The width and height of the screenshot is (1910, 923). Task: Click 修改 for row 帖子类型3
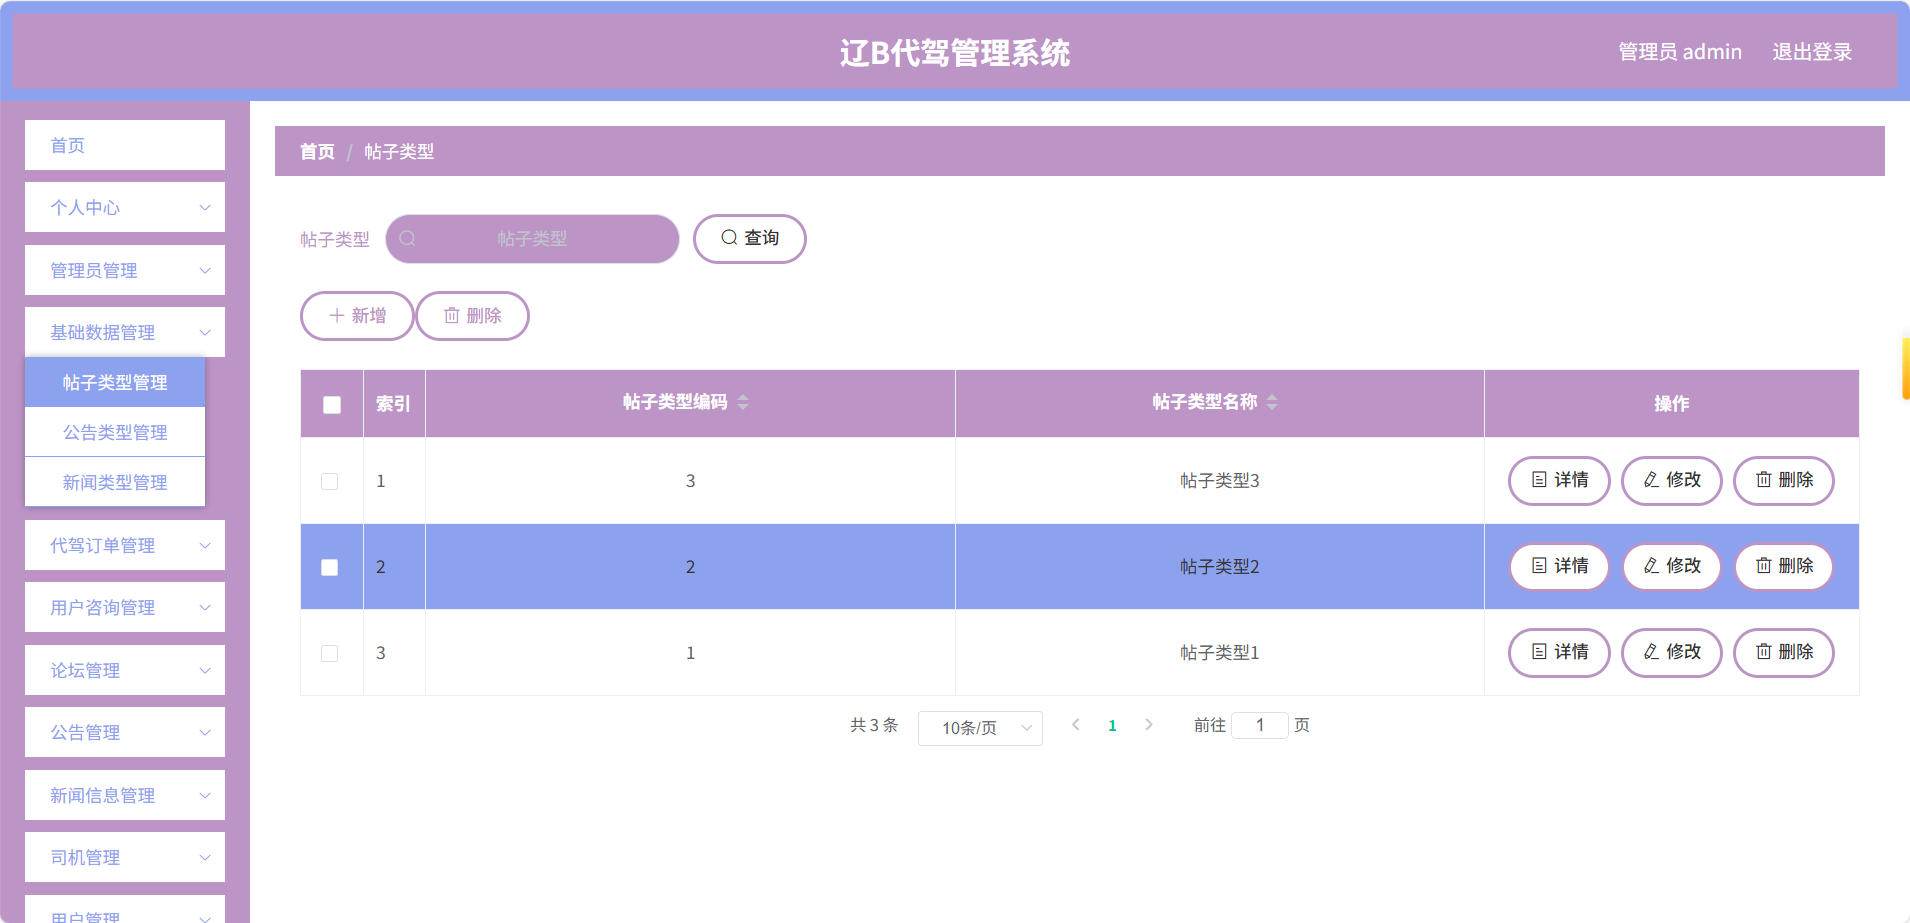1672,481
